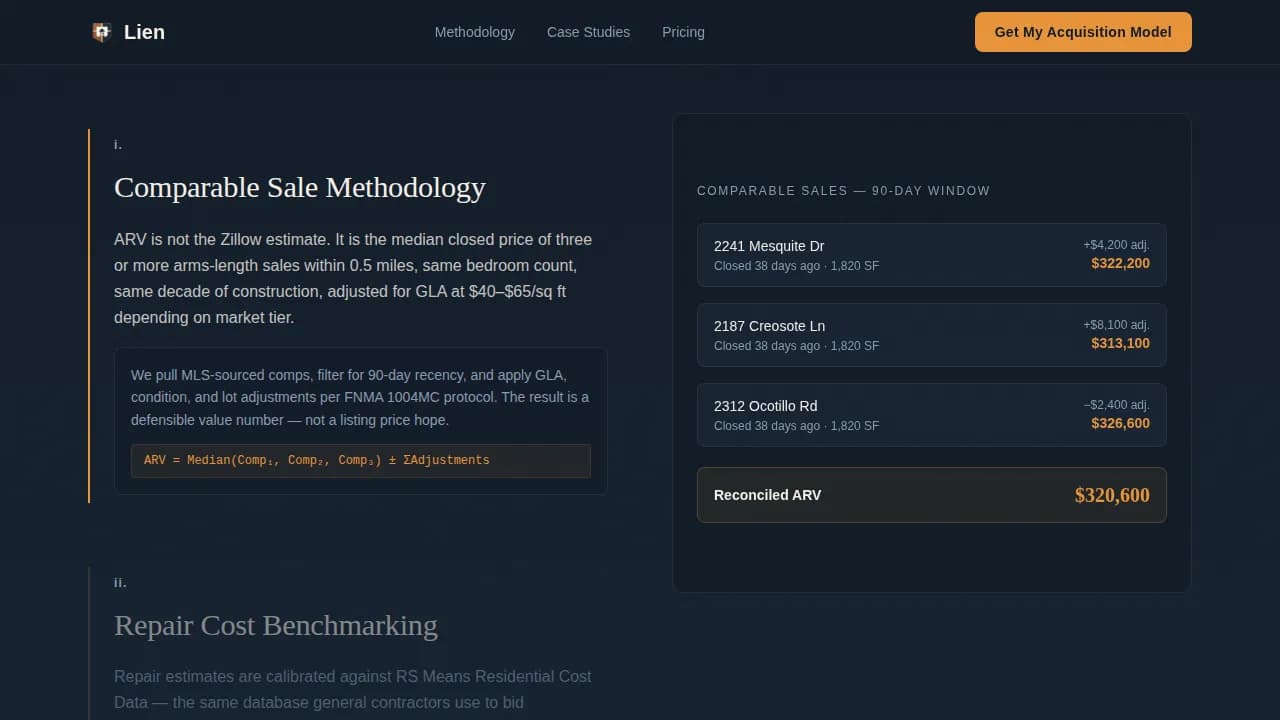Image resolution: width=1280 pixels, height=720 pixels.
Task: Click the MLS-sourced comps explanation box
Action: 361,420
